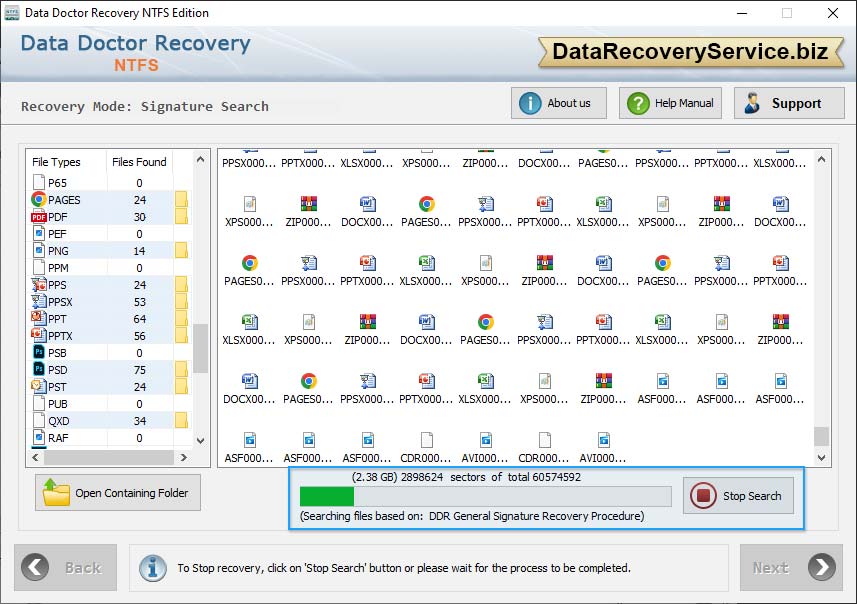Click the Files Found column header
Image resolution: width=857 pixels, height=604 pixels.
[x=139, y=162]
